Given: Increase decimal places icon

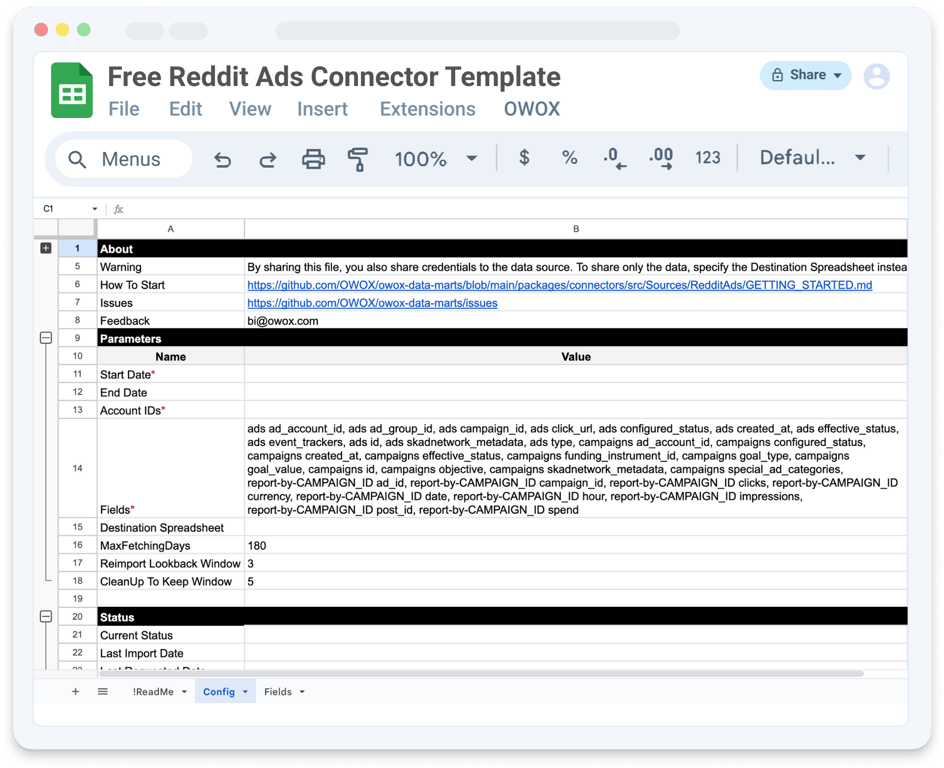Looking at the screenshot, I should coord(661,158).
